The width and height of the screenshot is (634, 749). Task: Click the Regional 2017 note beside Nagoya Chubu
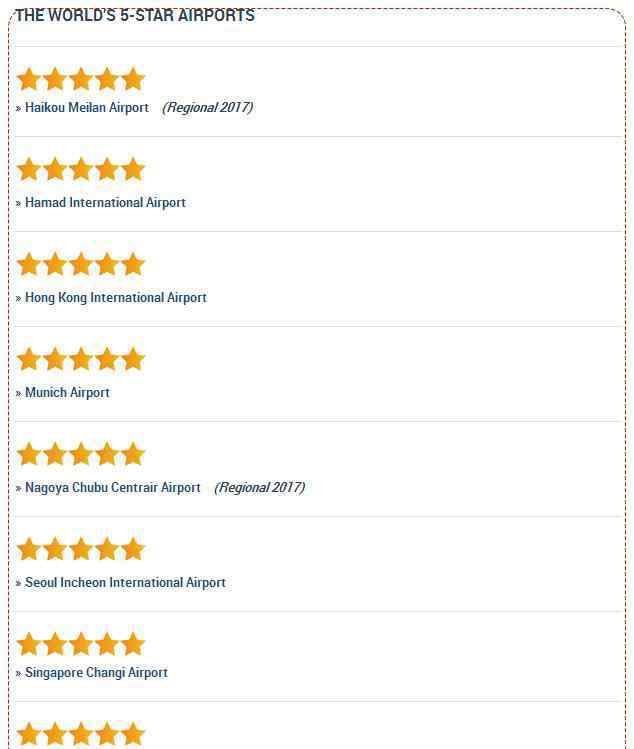coord(259,488)
